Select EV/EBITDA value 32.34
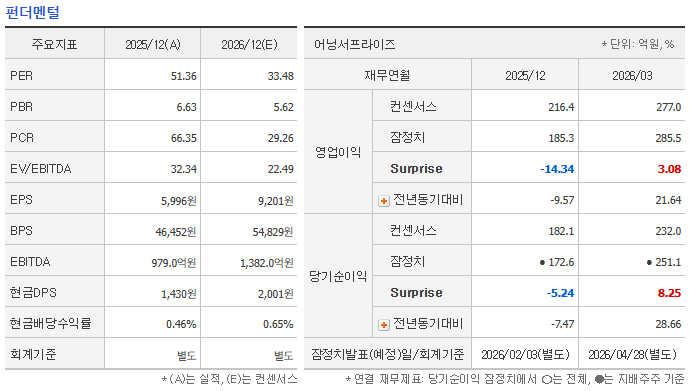This screenshot has height=391, width=690. tap(184, 169)
